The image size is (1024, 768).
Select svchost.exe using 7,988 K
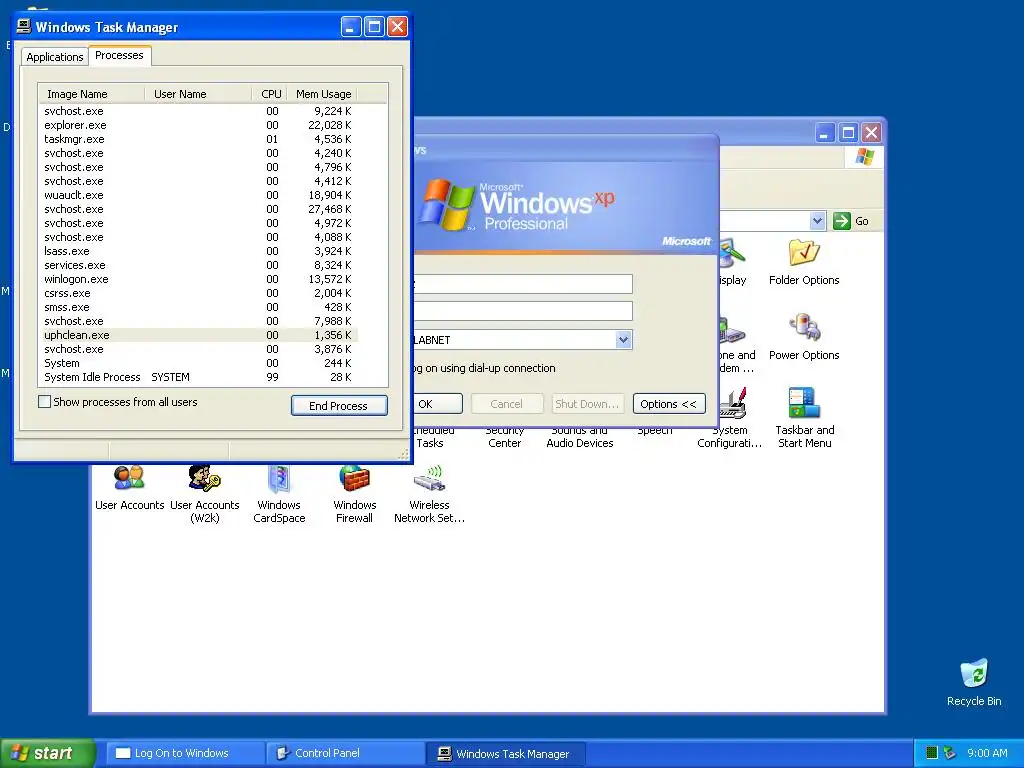[198, 321]
